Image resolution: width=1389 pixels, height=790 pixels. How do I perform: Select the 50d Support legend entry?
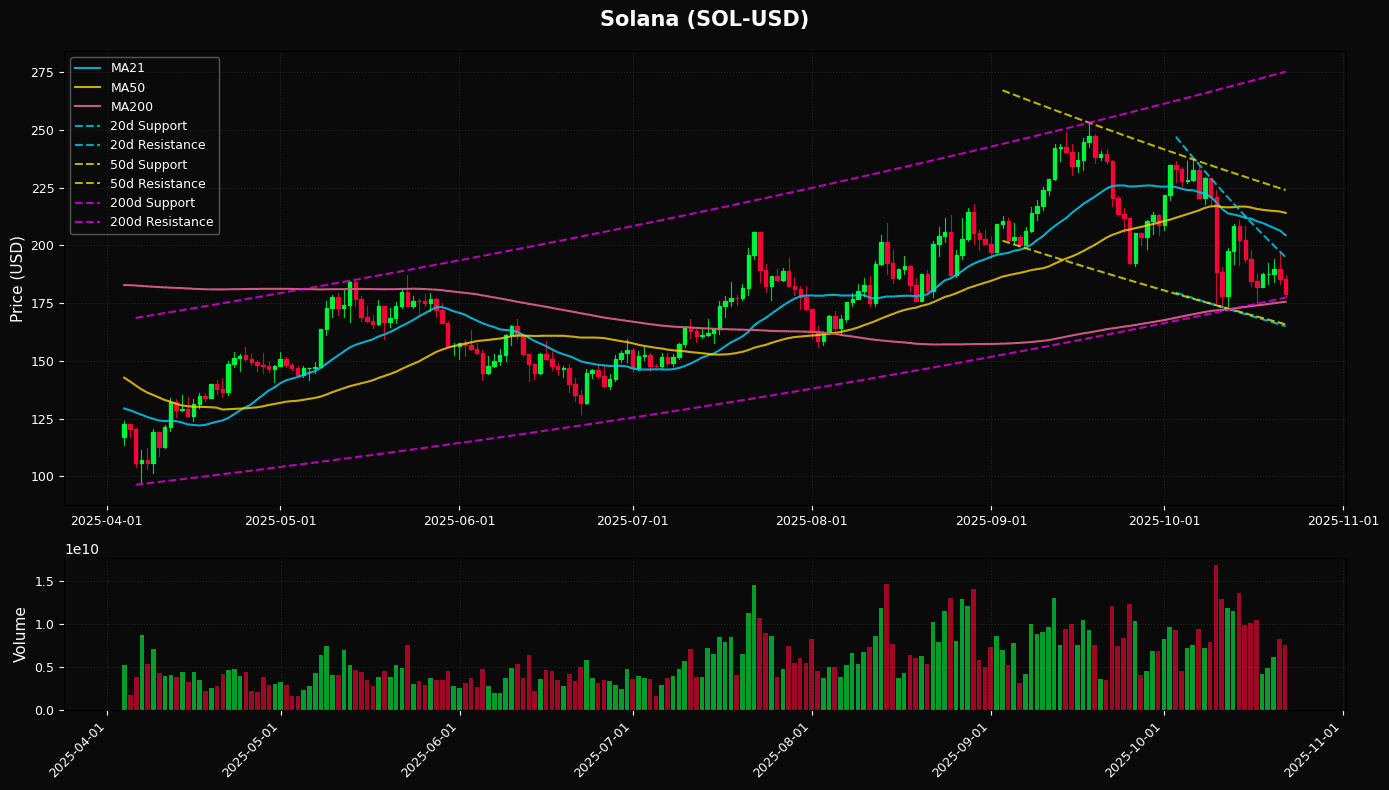coord(148,164)
